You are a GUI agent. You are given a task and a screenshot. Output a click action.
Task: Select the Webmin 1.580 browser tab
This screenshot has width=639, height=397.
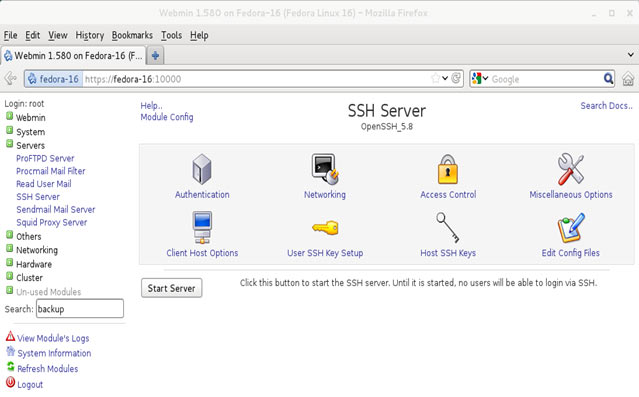pos(73,56)
